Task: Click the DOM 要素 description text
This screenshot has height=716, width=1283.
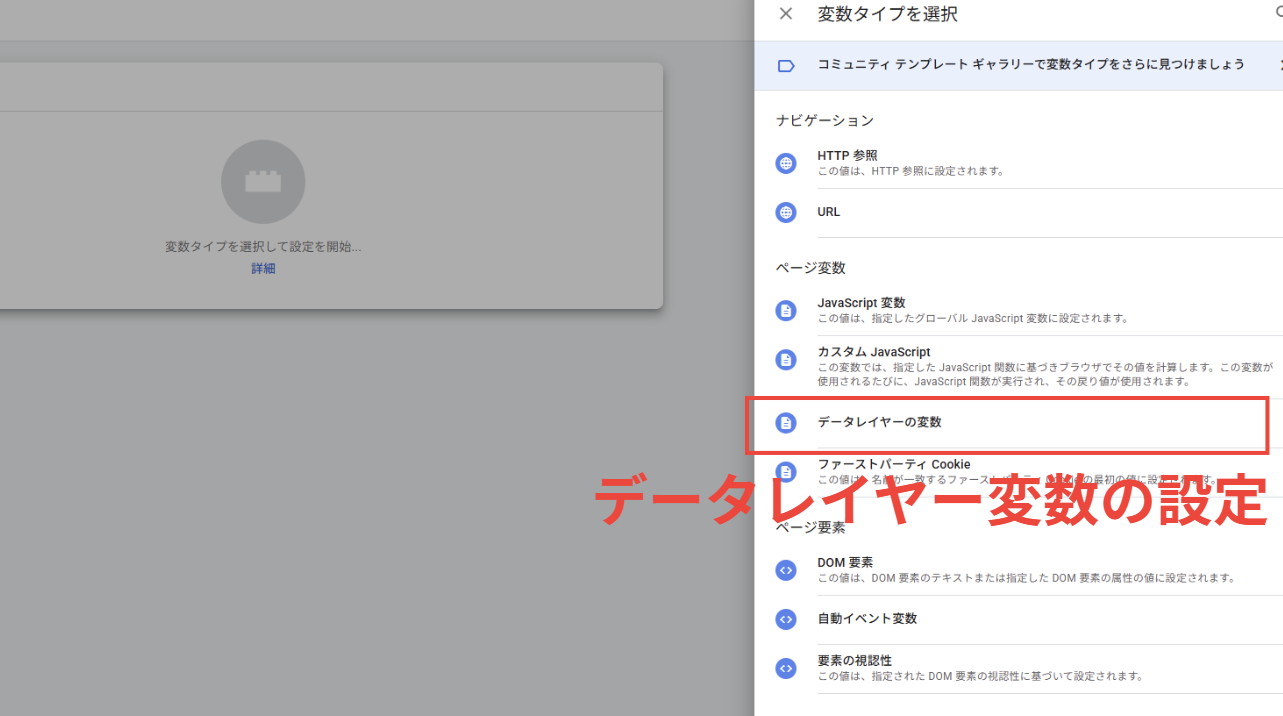Action: click(1027, 578)
